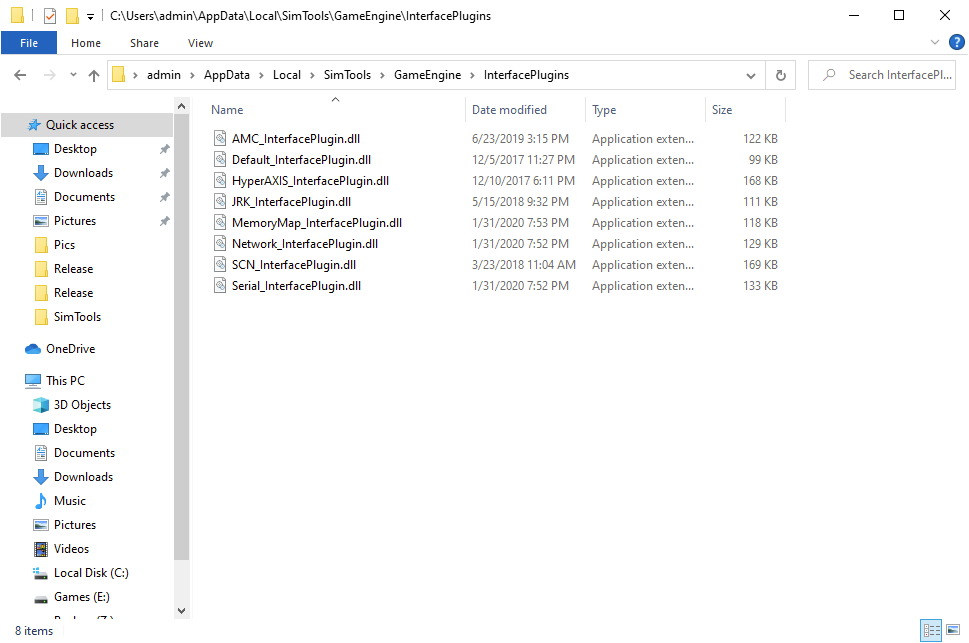Select the Serial_InterfacePlugin.dll file icon

tap(220, 285)
